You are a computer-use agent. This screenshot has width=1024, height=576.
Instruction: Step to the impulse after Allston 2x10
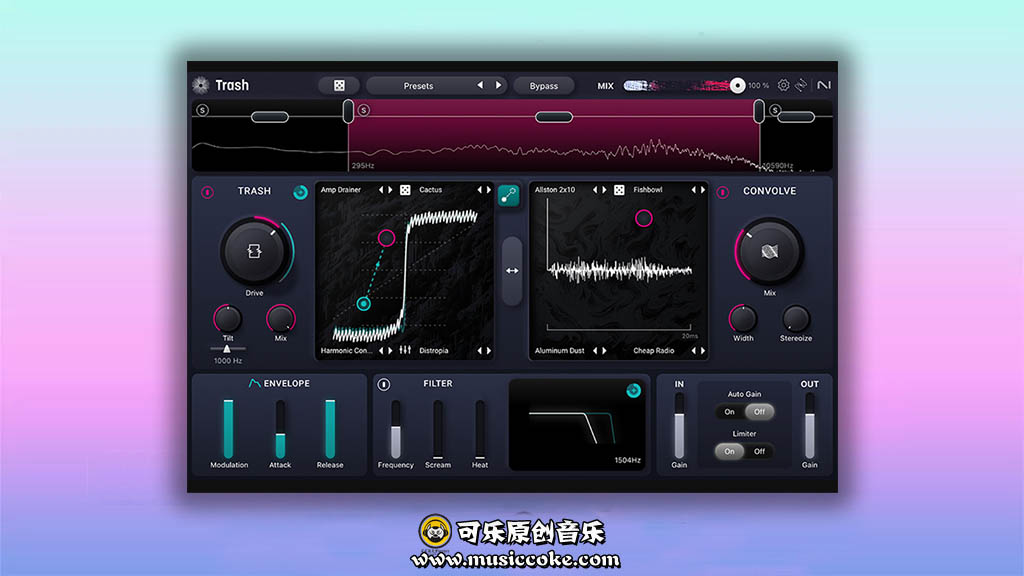tap(604, 190)
